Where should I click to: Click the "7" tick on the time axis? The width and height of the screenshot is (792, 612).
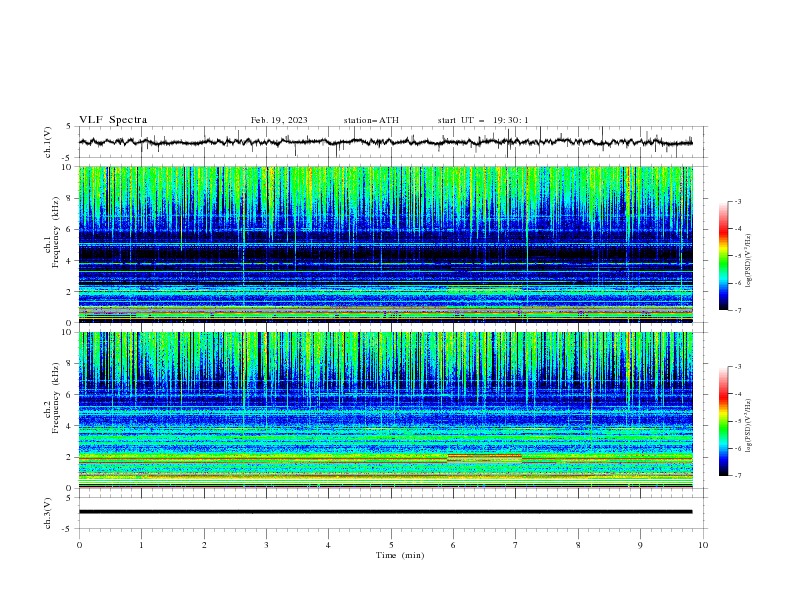pos(516,545)
